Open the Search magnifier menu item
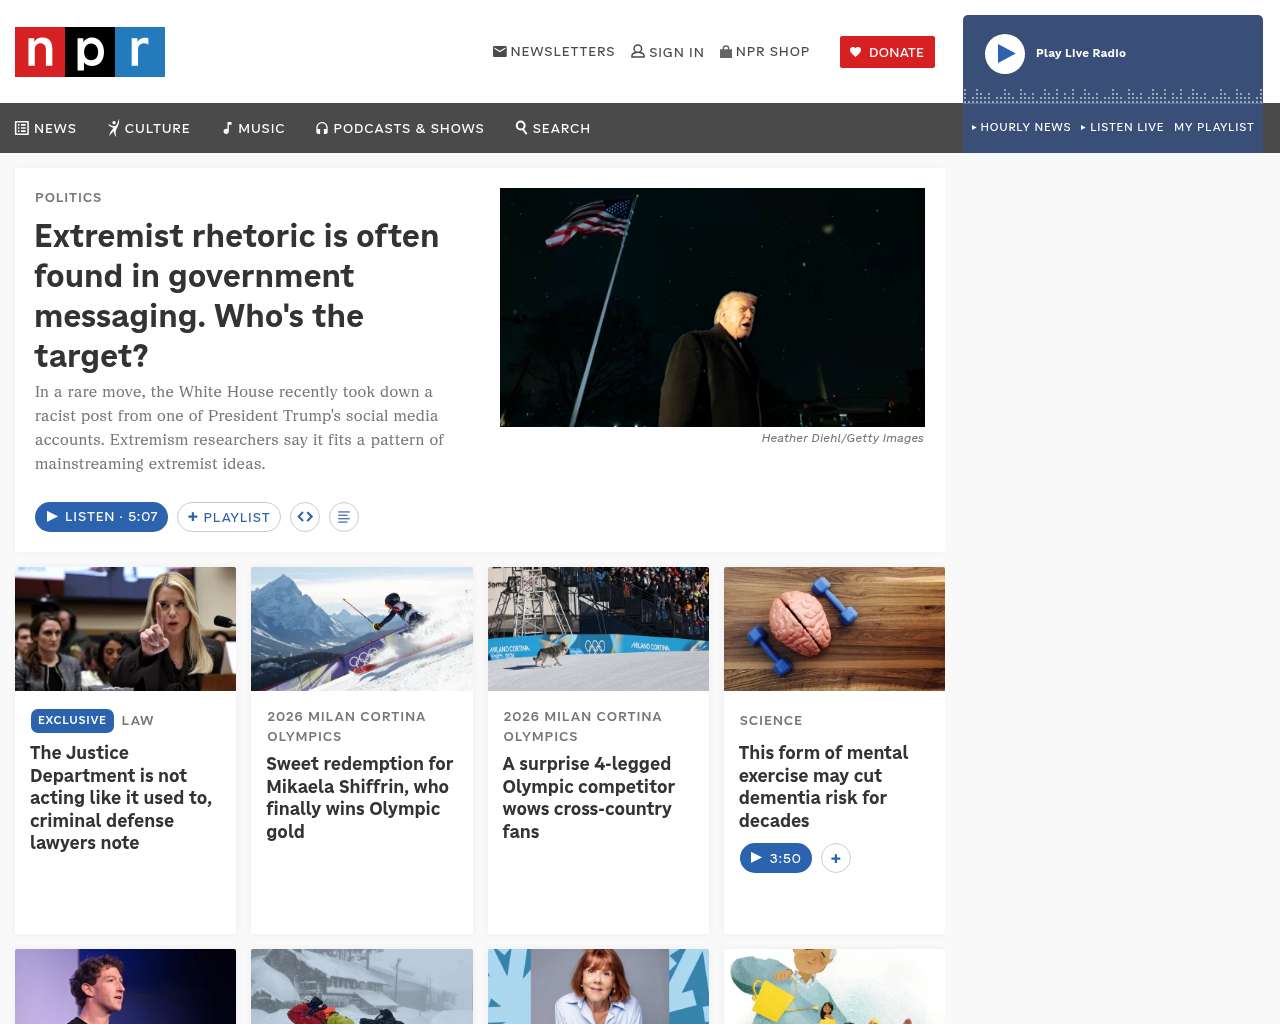Viewport: 1280px width, 1024px height. (553, 128)
